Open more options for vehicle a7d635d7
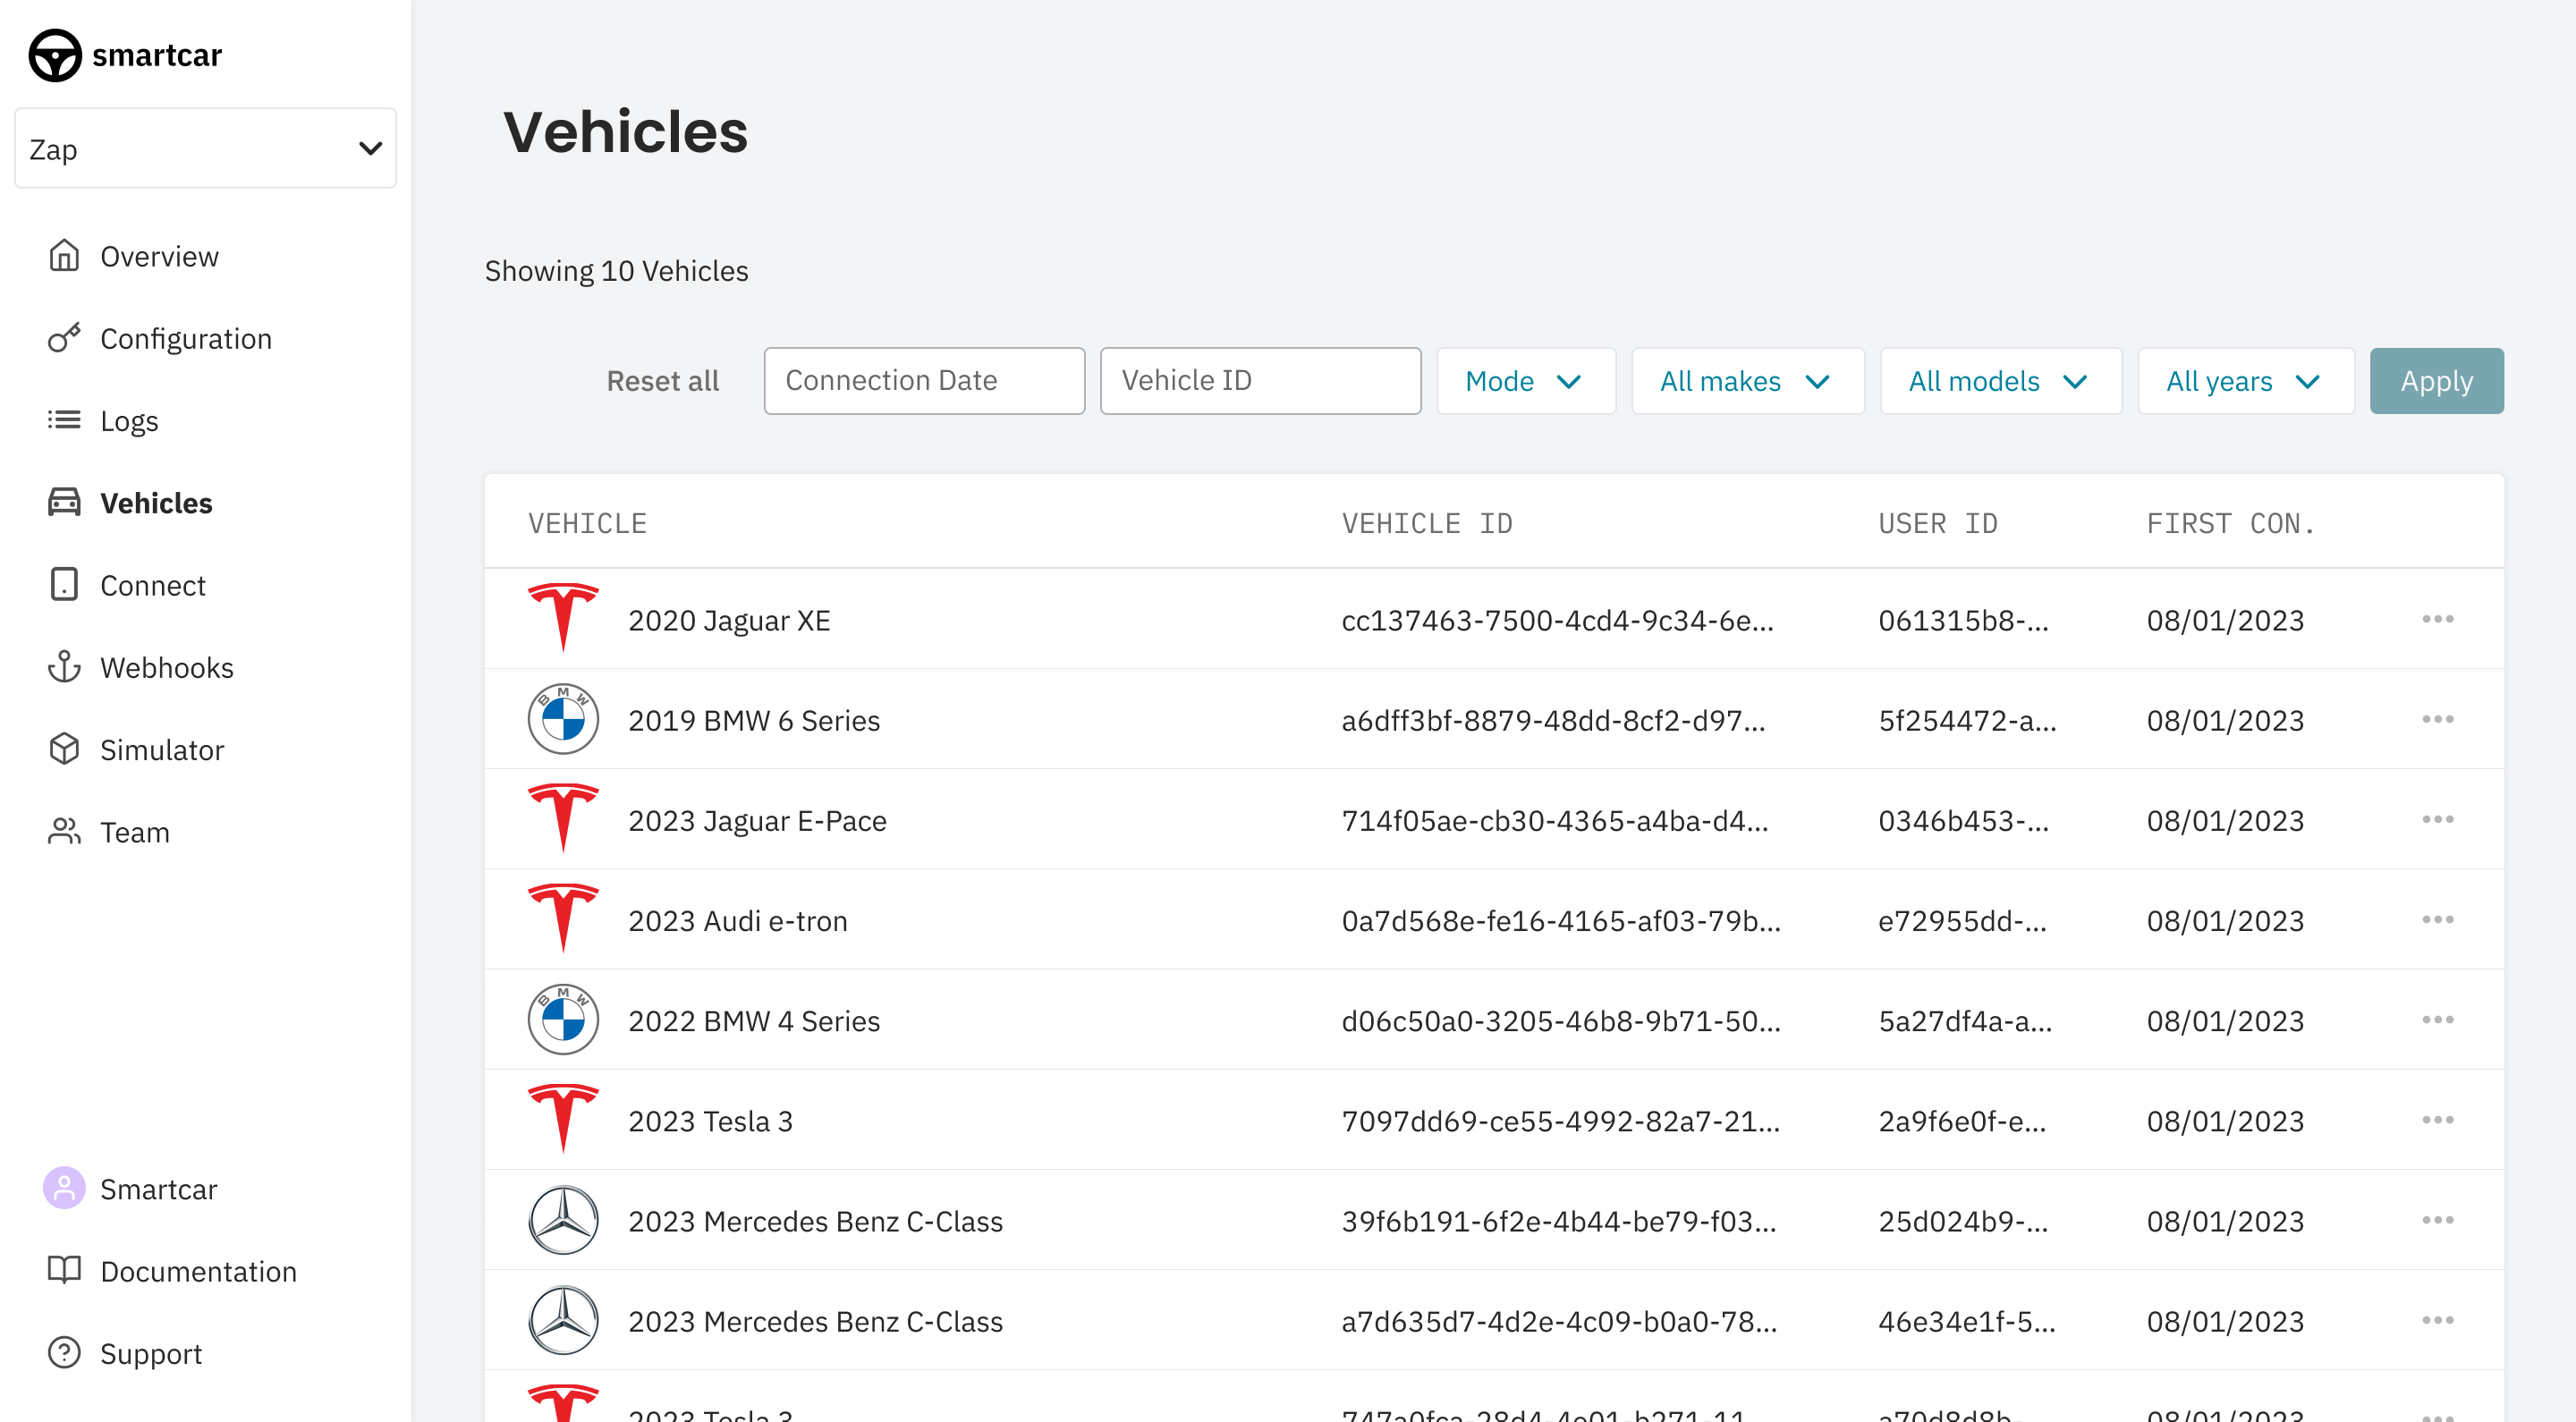 click(x=2438, y=1320)
